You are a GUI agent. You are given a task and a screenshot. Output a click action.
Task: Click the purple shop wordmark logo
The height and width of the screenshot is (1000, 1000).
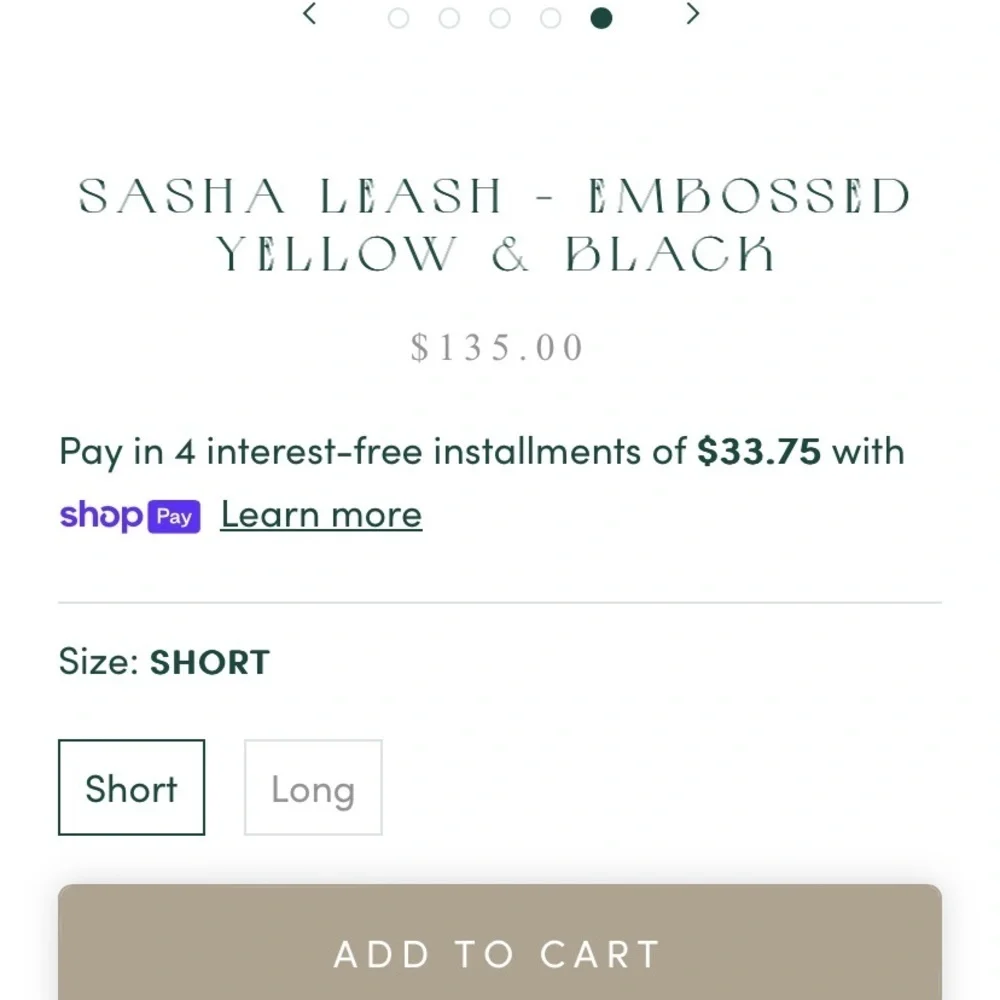(x=101, y=515)
